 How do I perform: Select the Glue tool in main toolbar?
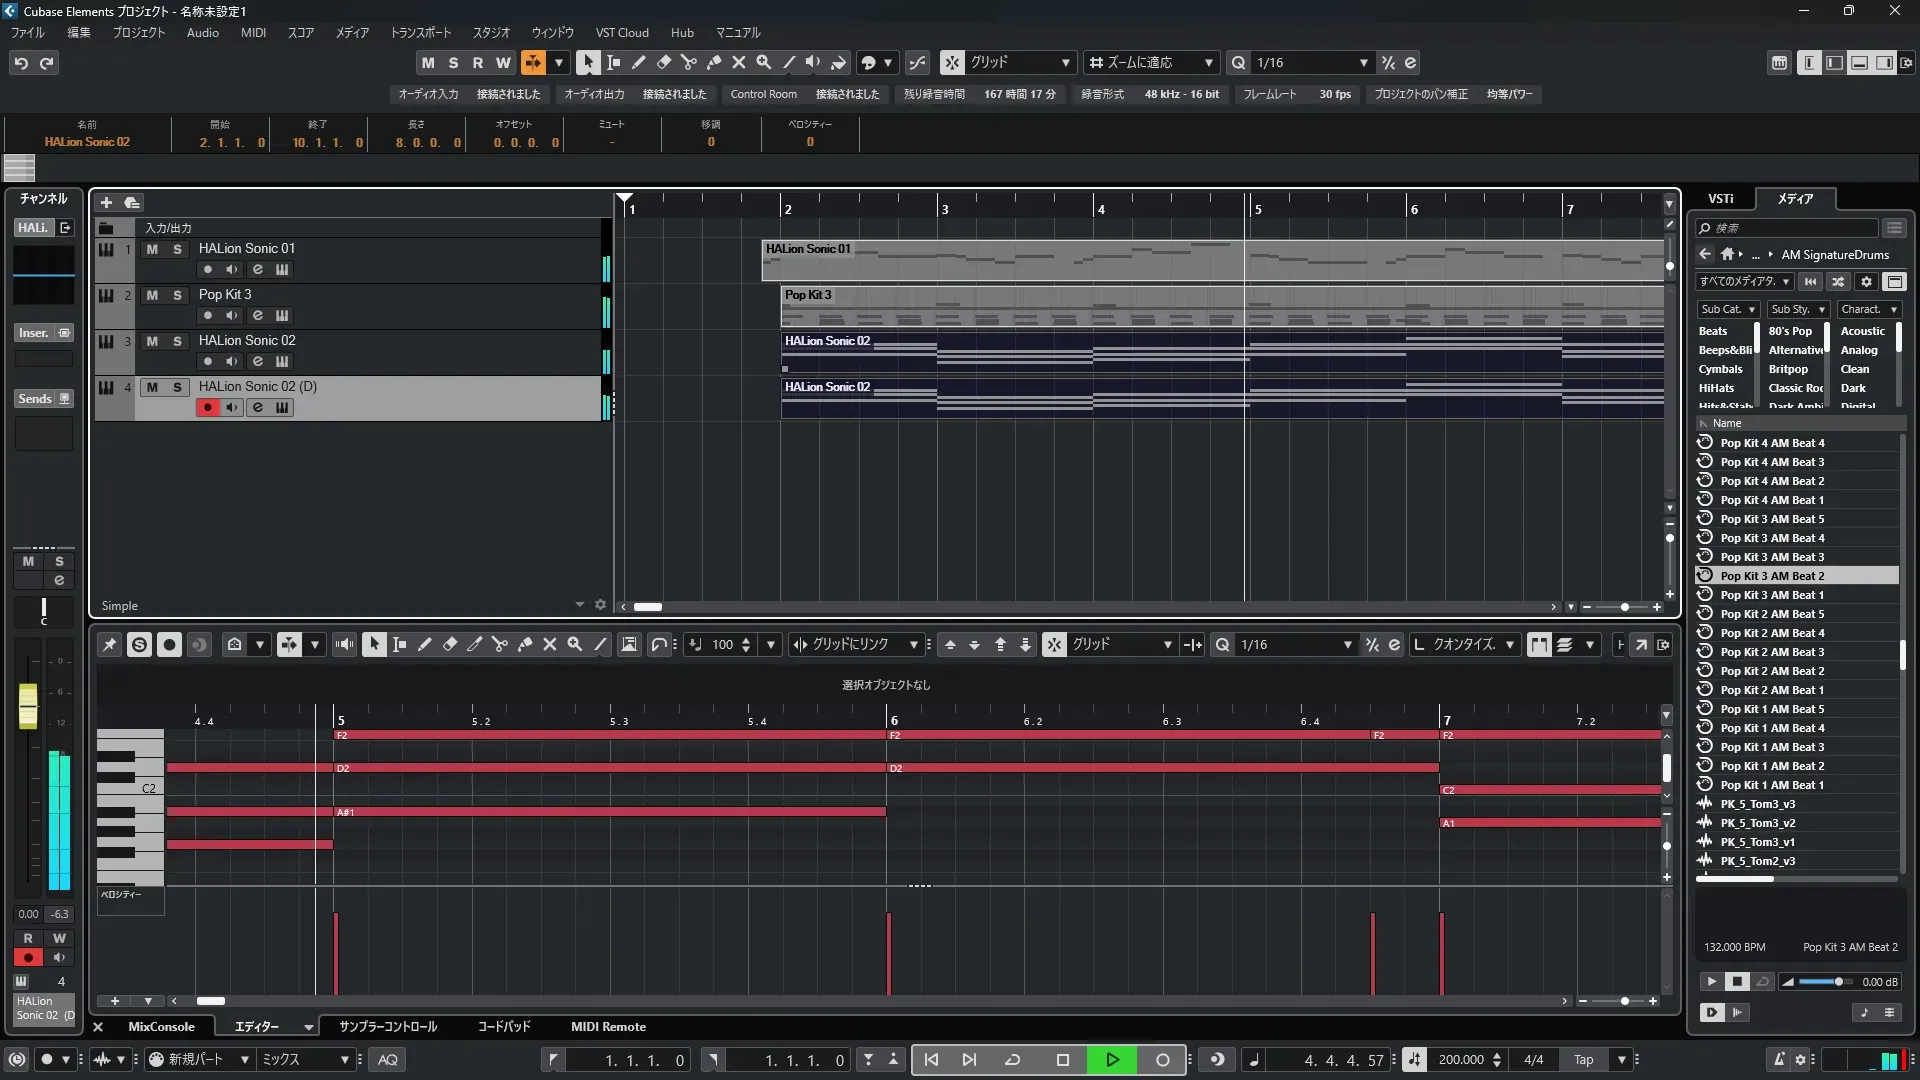pyautogui.click(x=713, y=62)
